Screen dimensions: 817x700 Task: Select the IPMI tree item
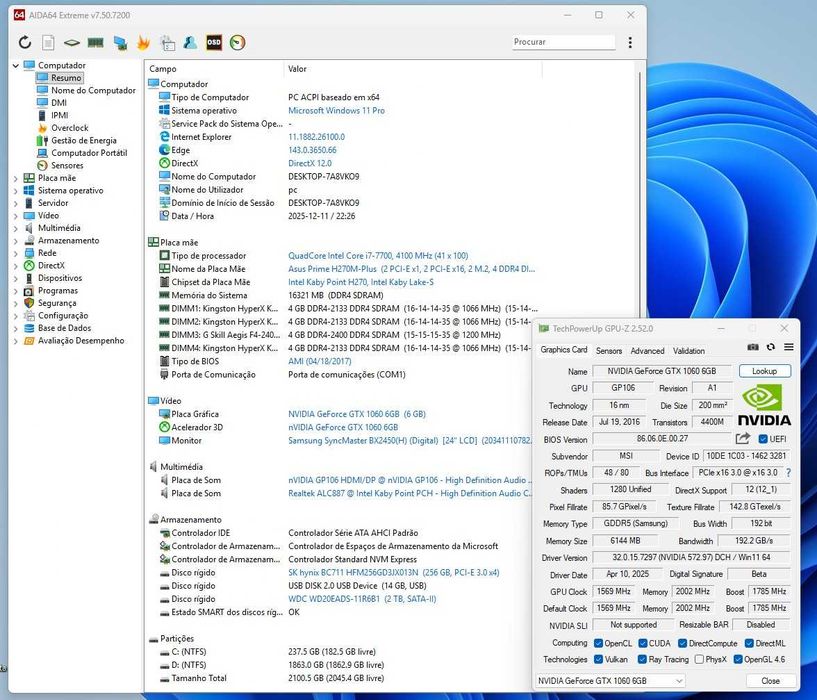[x=59, y=115]
